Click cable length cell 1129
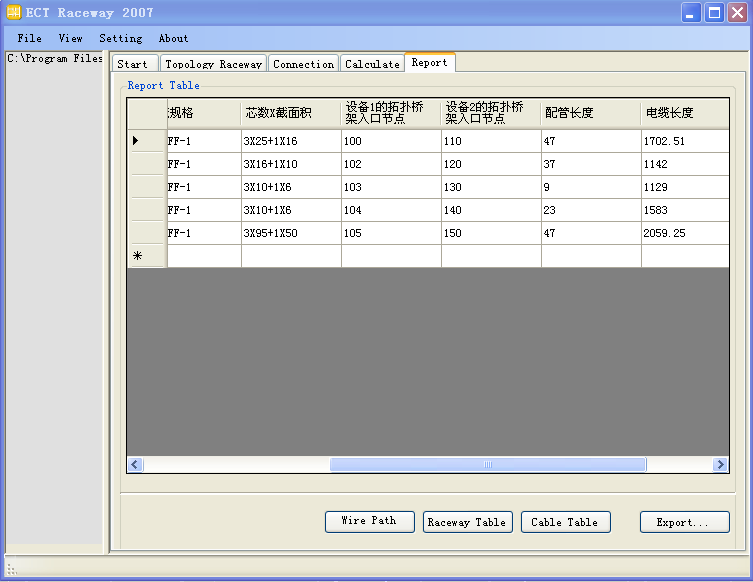The image size is (753, 582). pos(685,187)
